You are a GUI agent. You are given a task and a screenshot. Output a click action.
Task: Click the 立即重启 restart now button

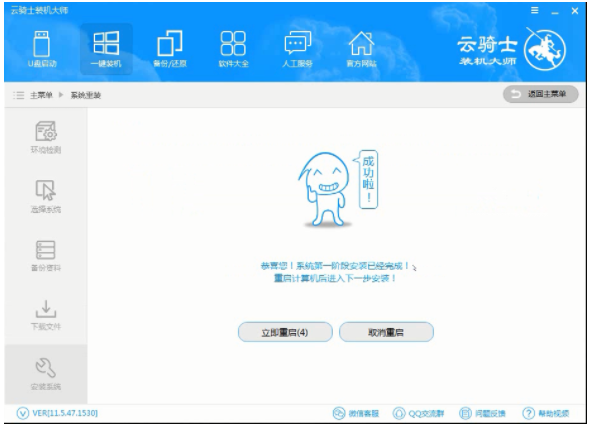285,332
